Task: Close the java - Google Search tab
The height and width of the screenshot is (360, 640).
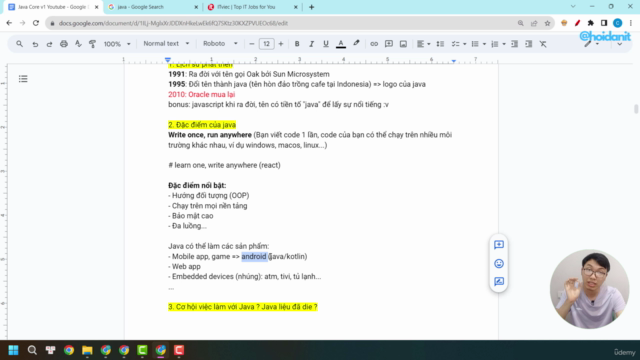Action: (x=196, y=7)
